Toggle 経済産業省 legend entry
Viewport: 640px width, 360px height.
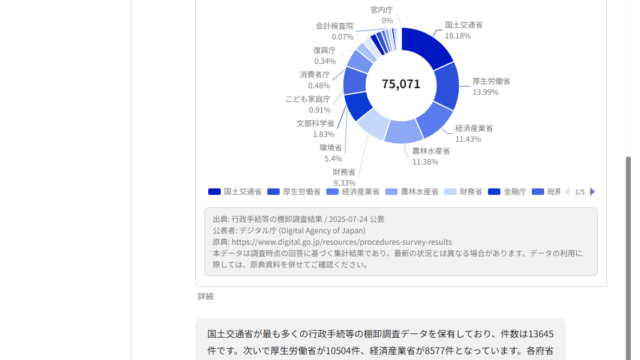[353, 192]
